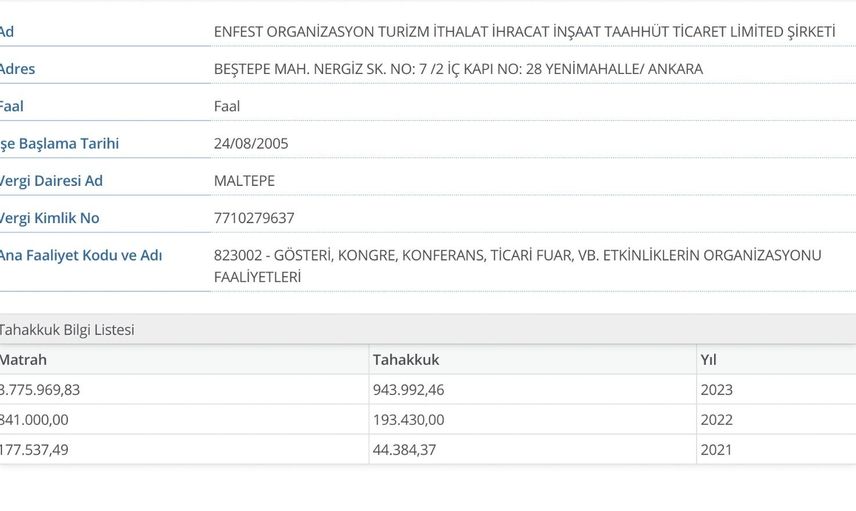Select the tax ID 7710279637
Screen dimensions: 856x511
tap(254, 218)
